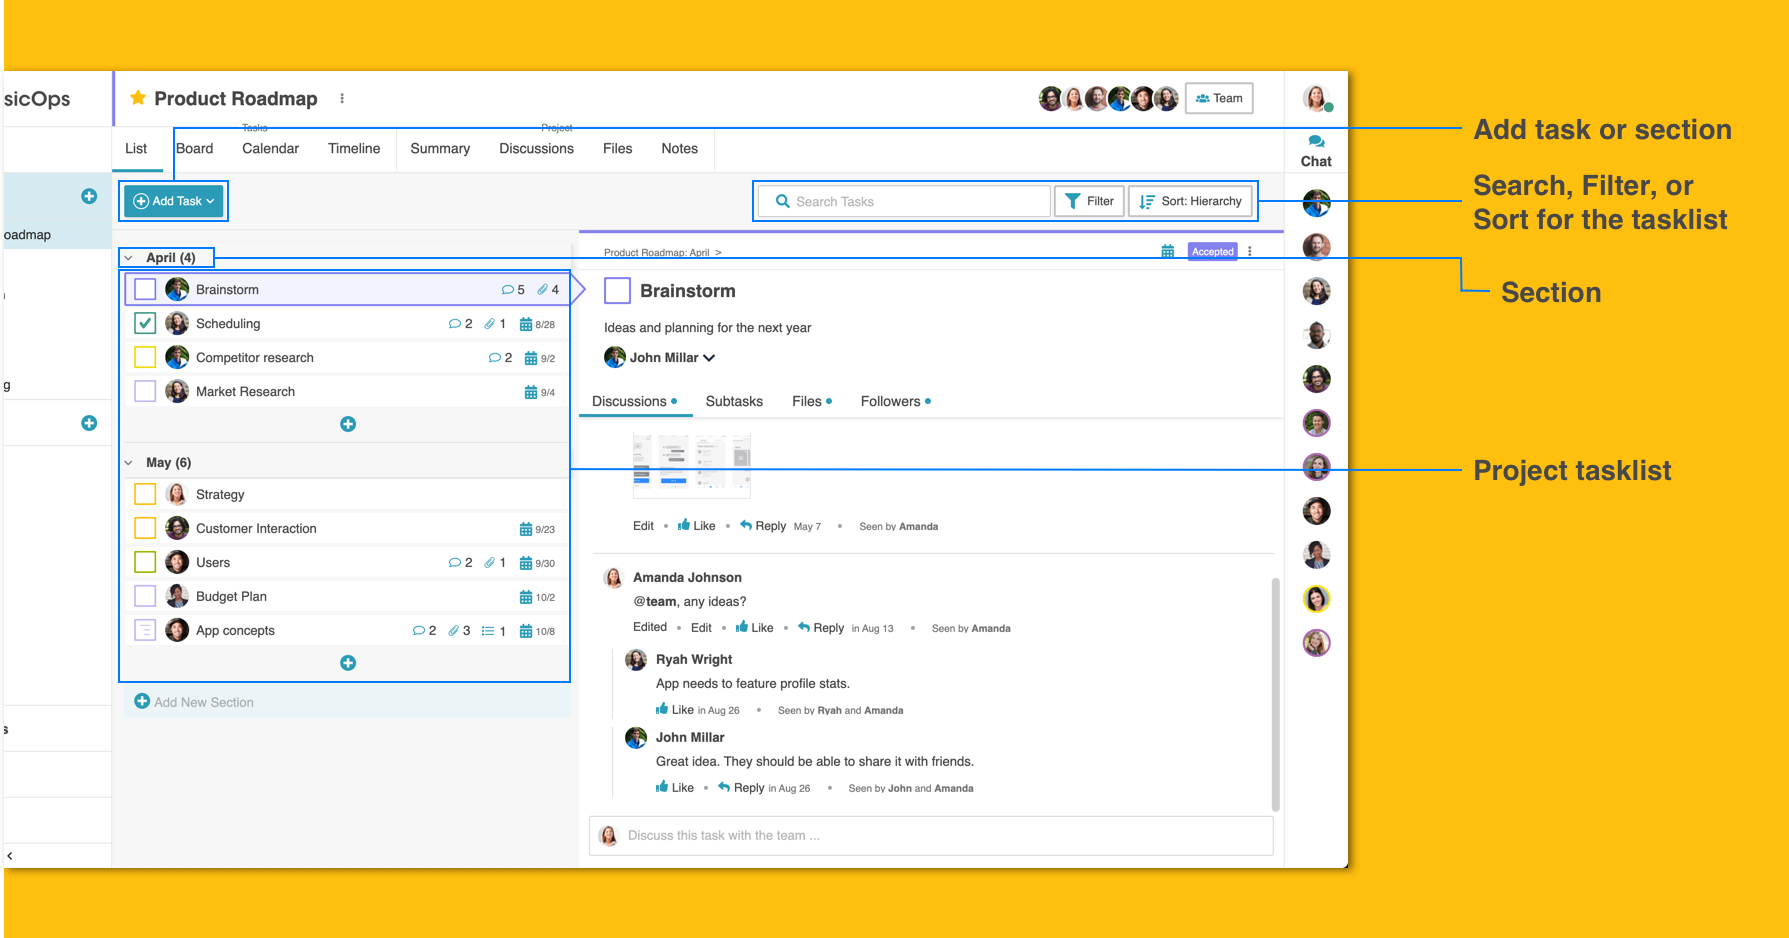Click the comment bubble on the Brainstorm task

[x=510, y=289]
